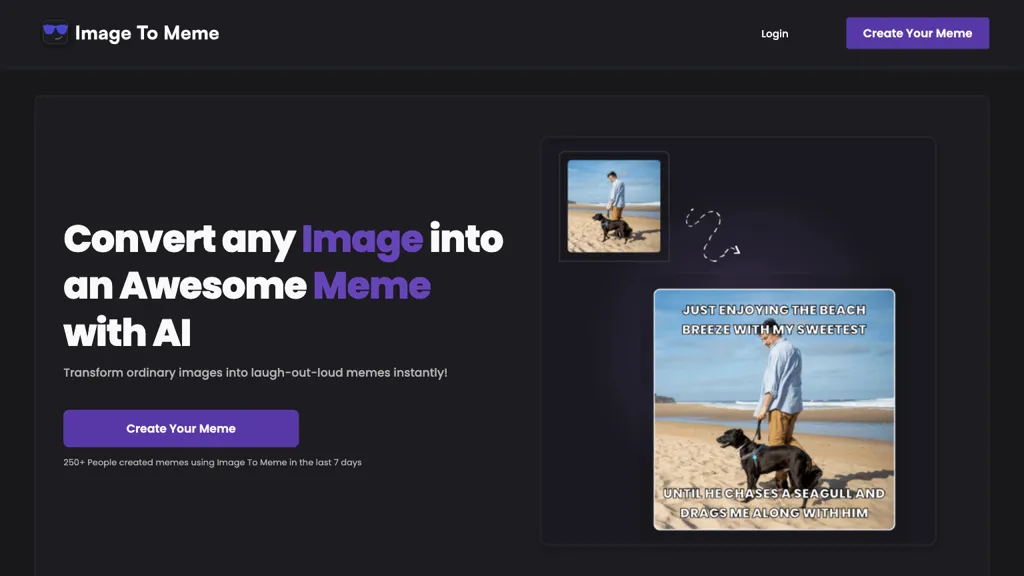1024x576 pixels.
Task: Click the headline word Image in purple
Action: click(x=361, y=239)
